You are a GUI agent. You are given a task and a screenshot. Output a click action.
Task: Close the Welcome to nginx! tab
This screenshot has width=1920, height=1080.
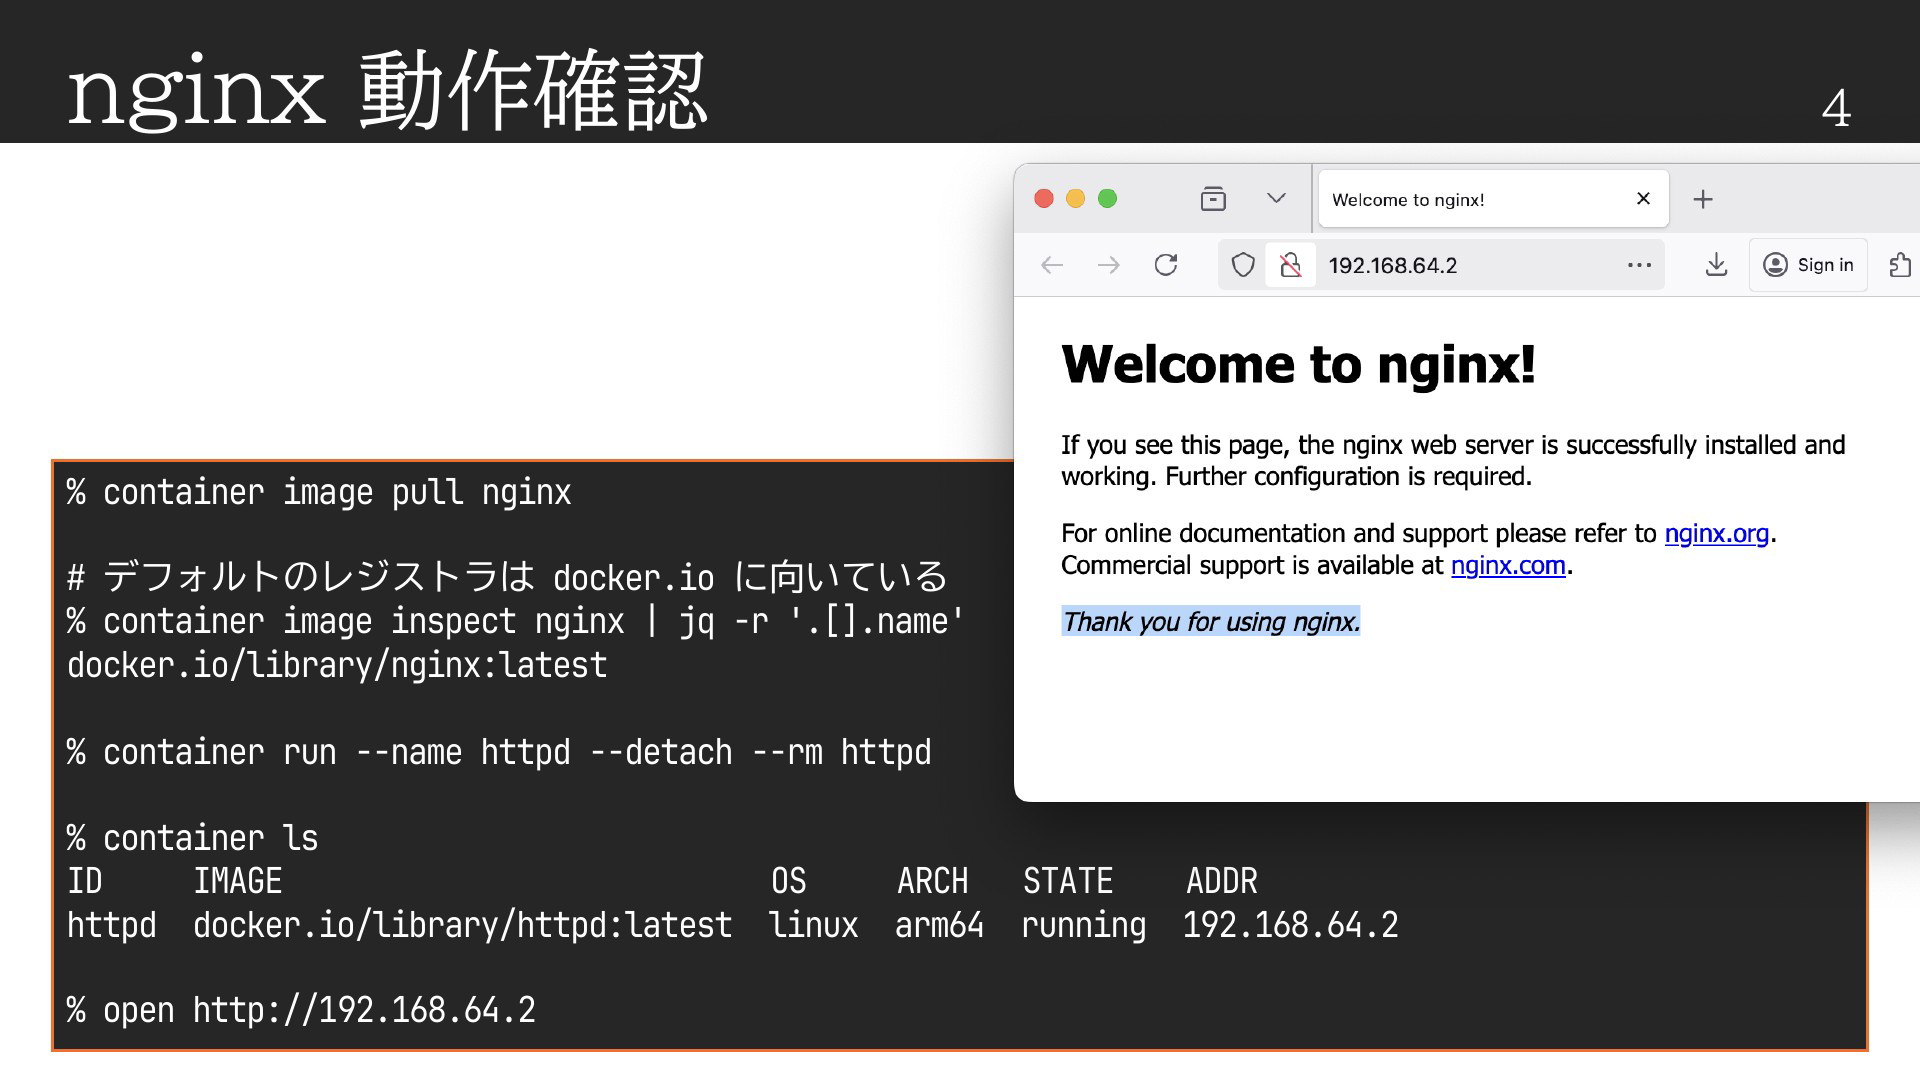(1643, 198)
